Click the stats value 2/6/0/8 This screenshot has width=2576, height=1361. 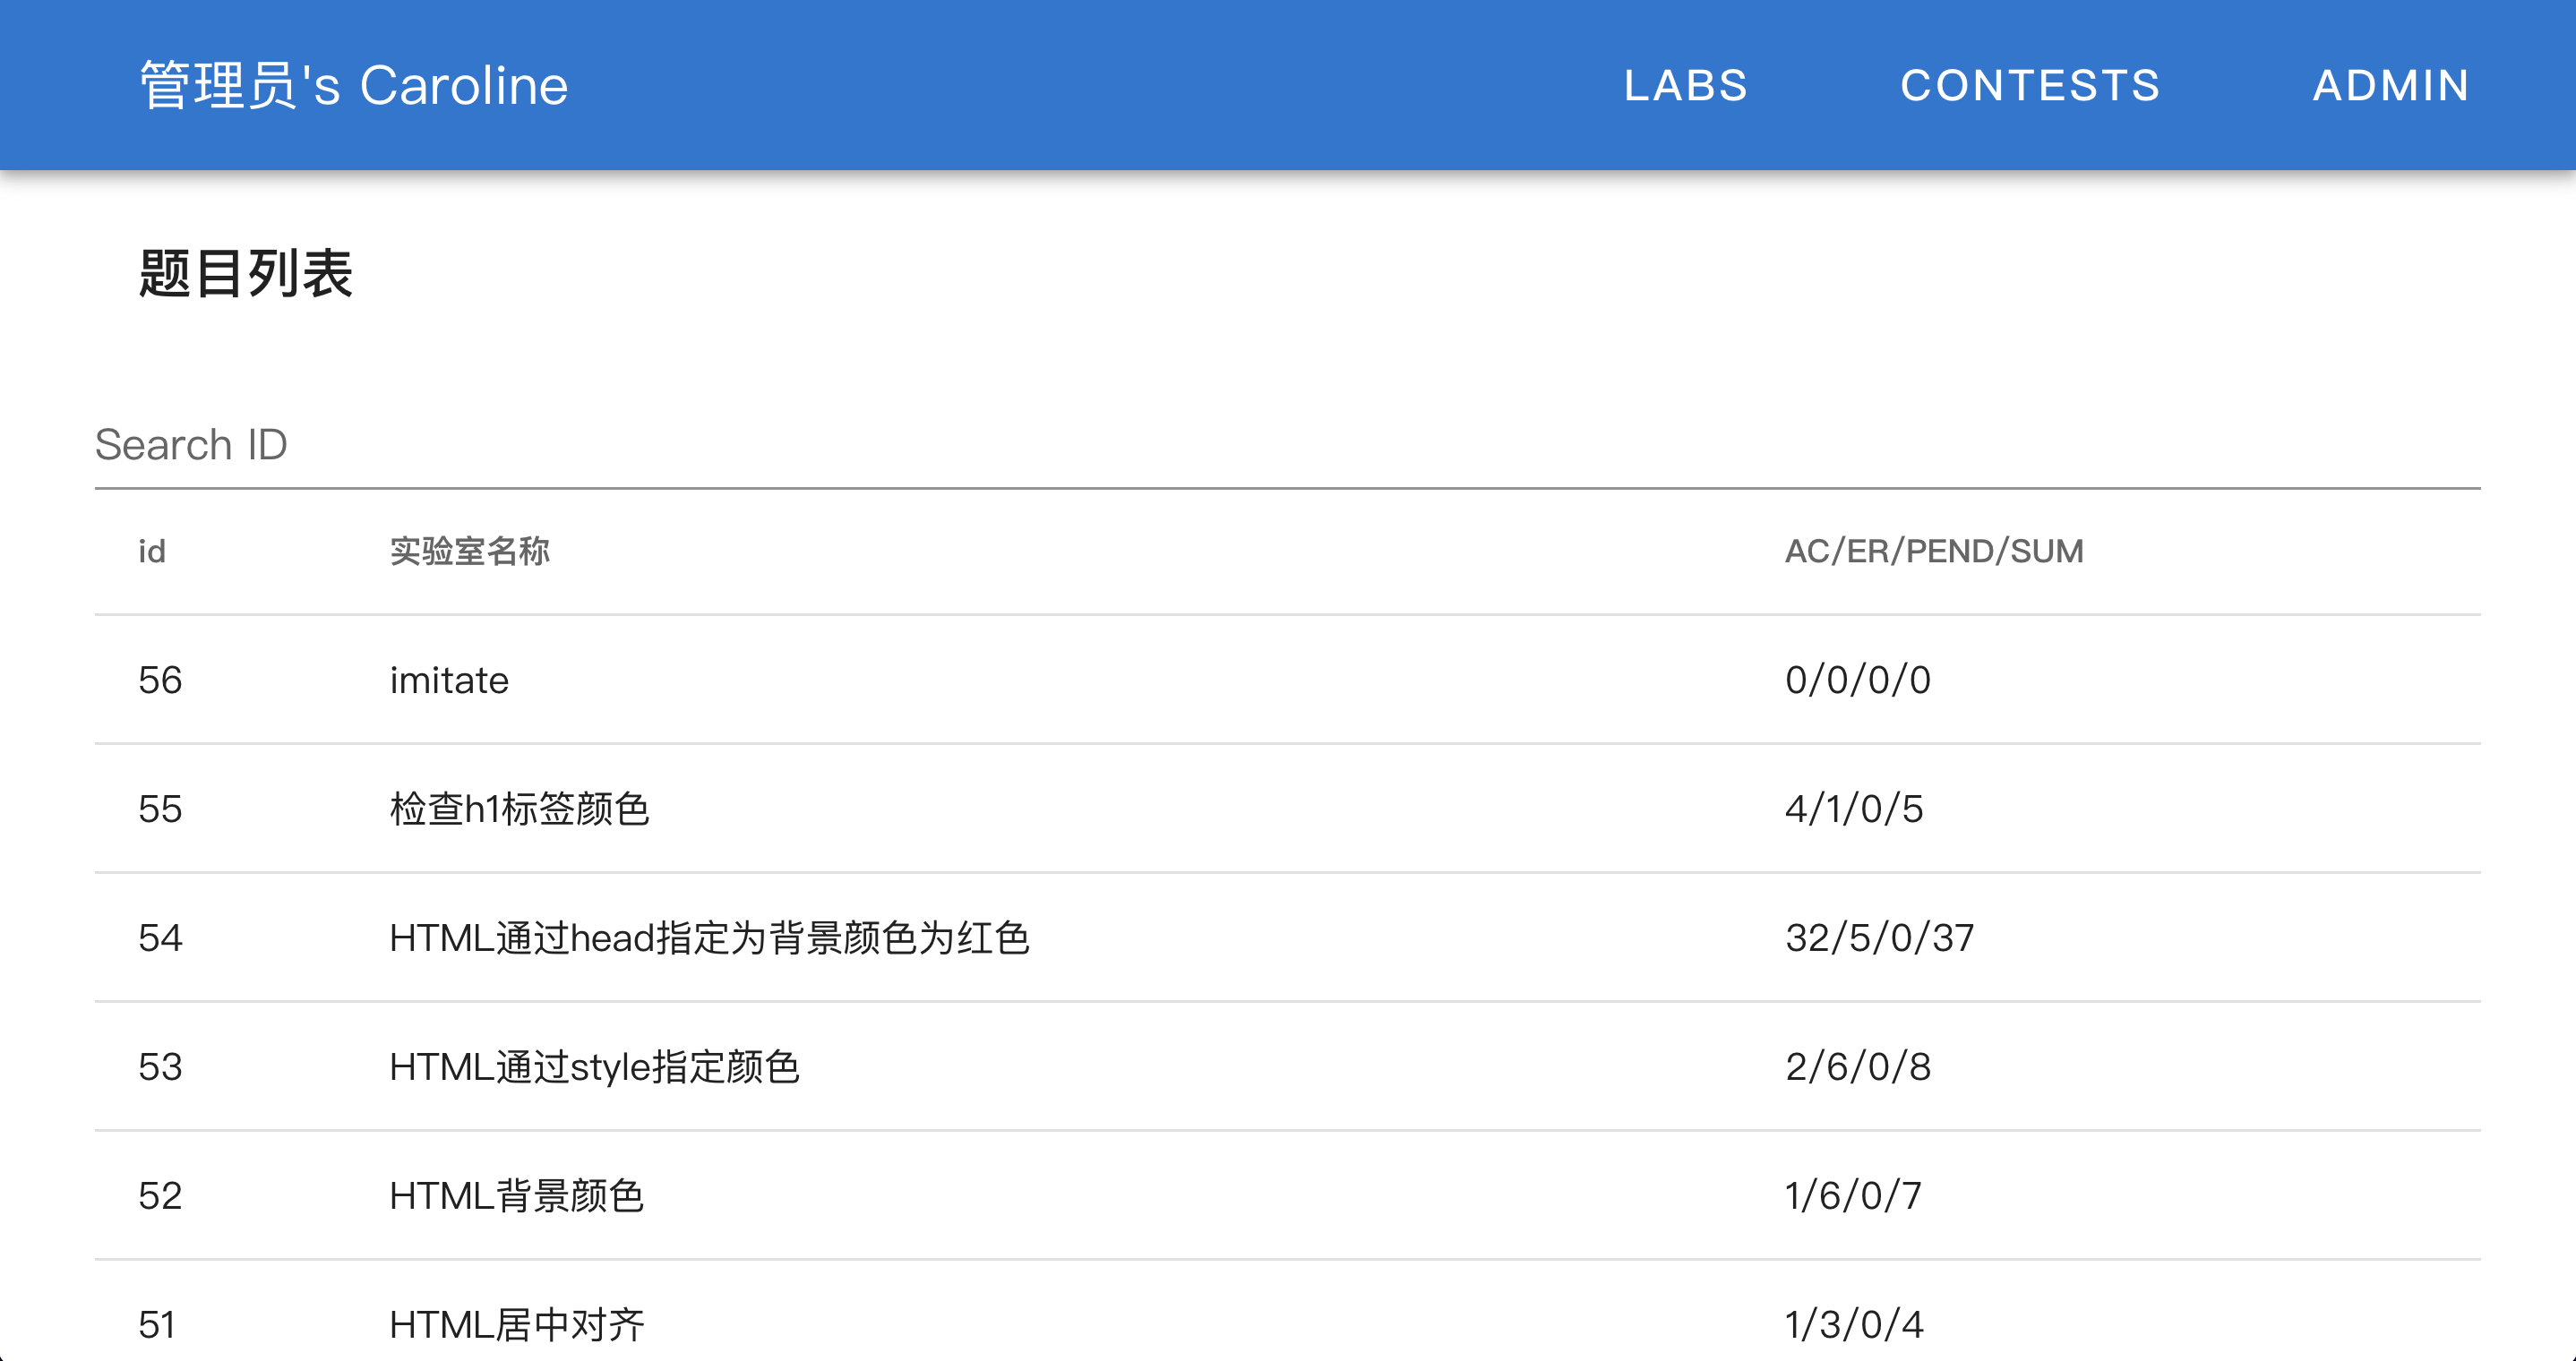1858,1067
